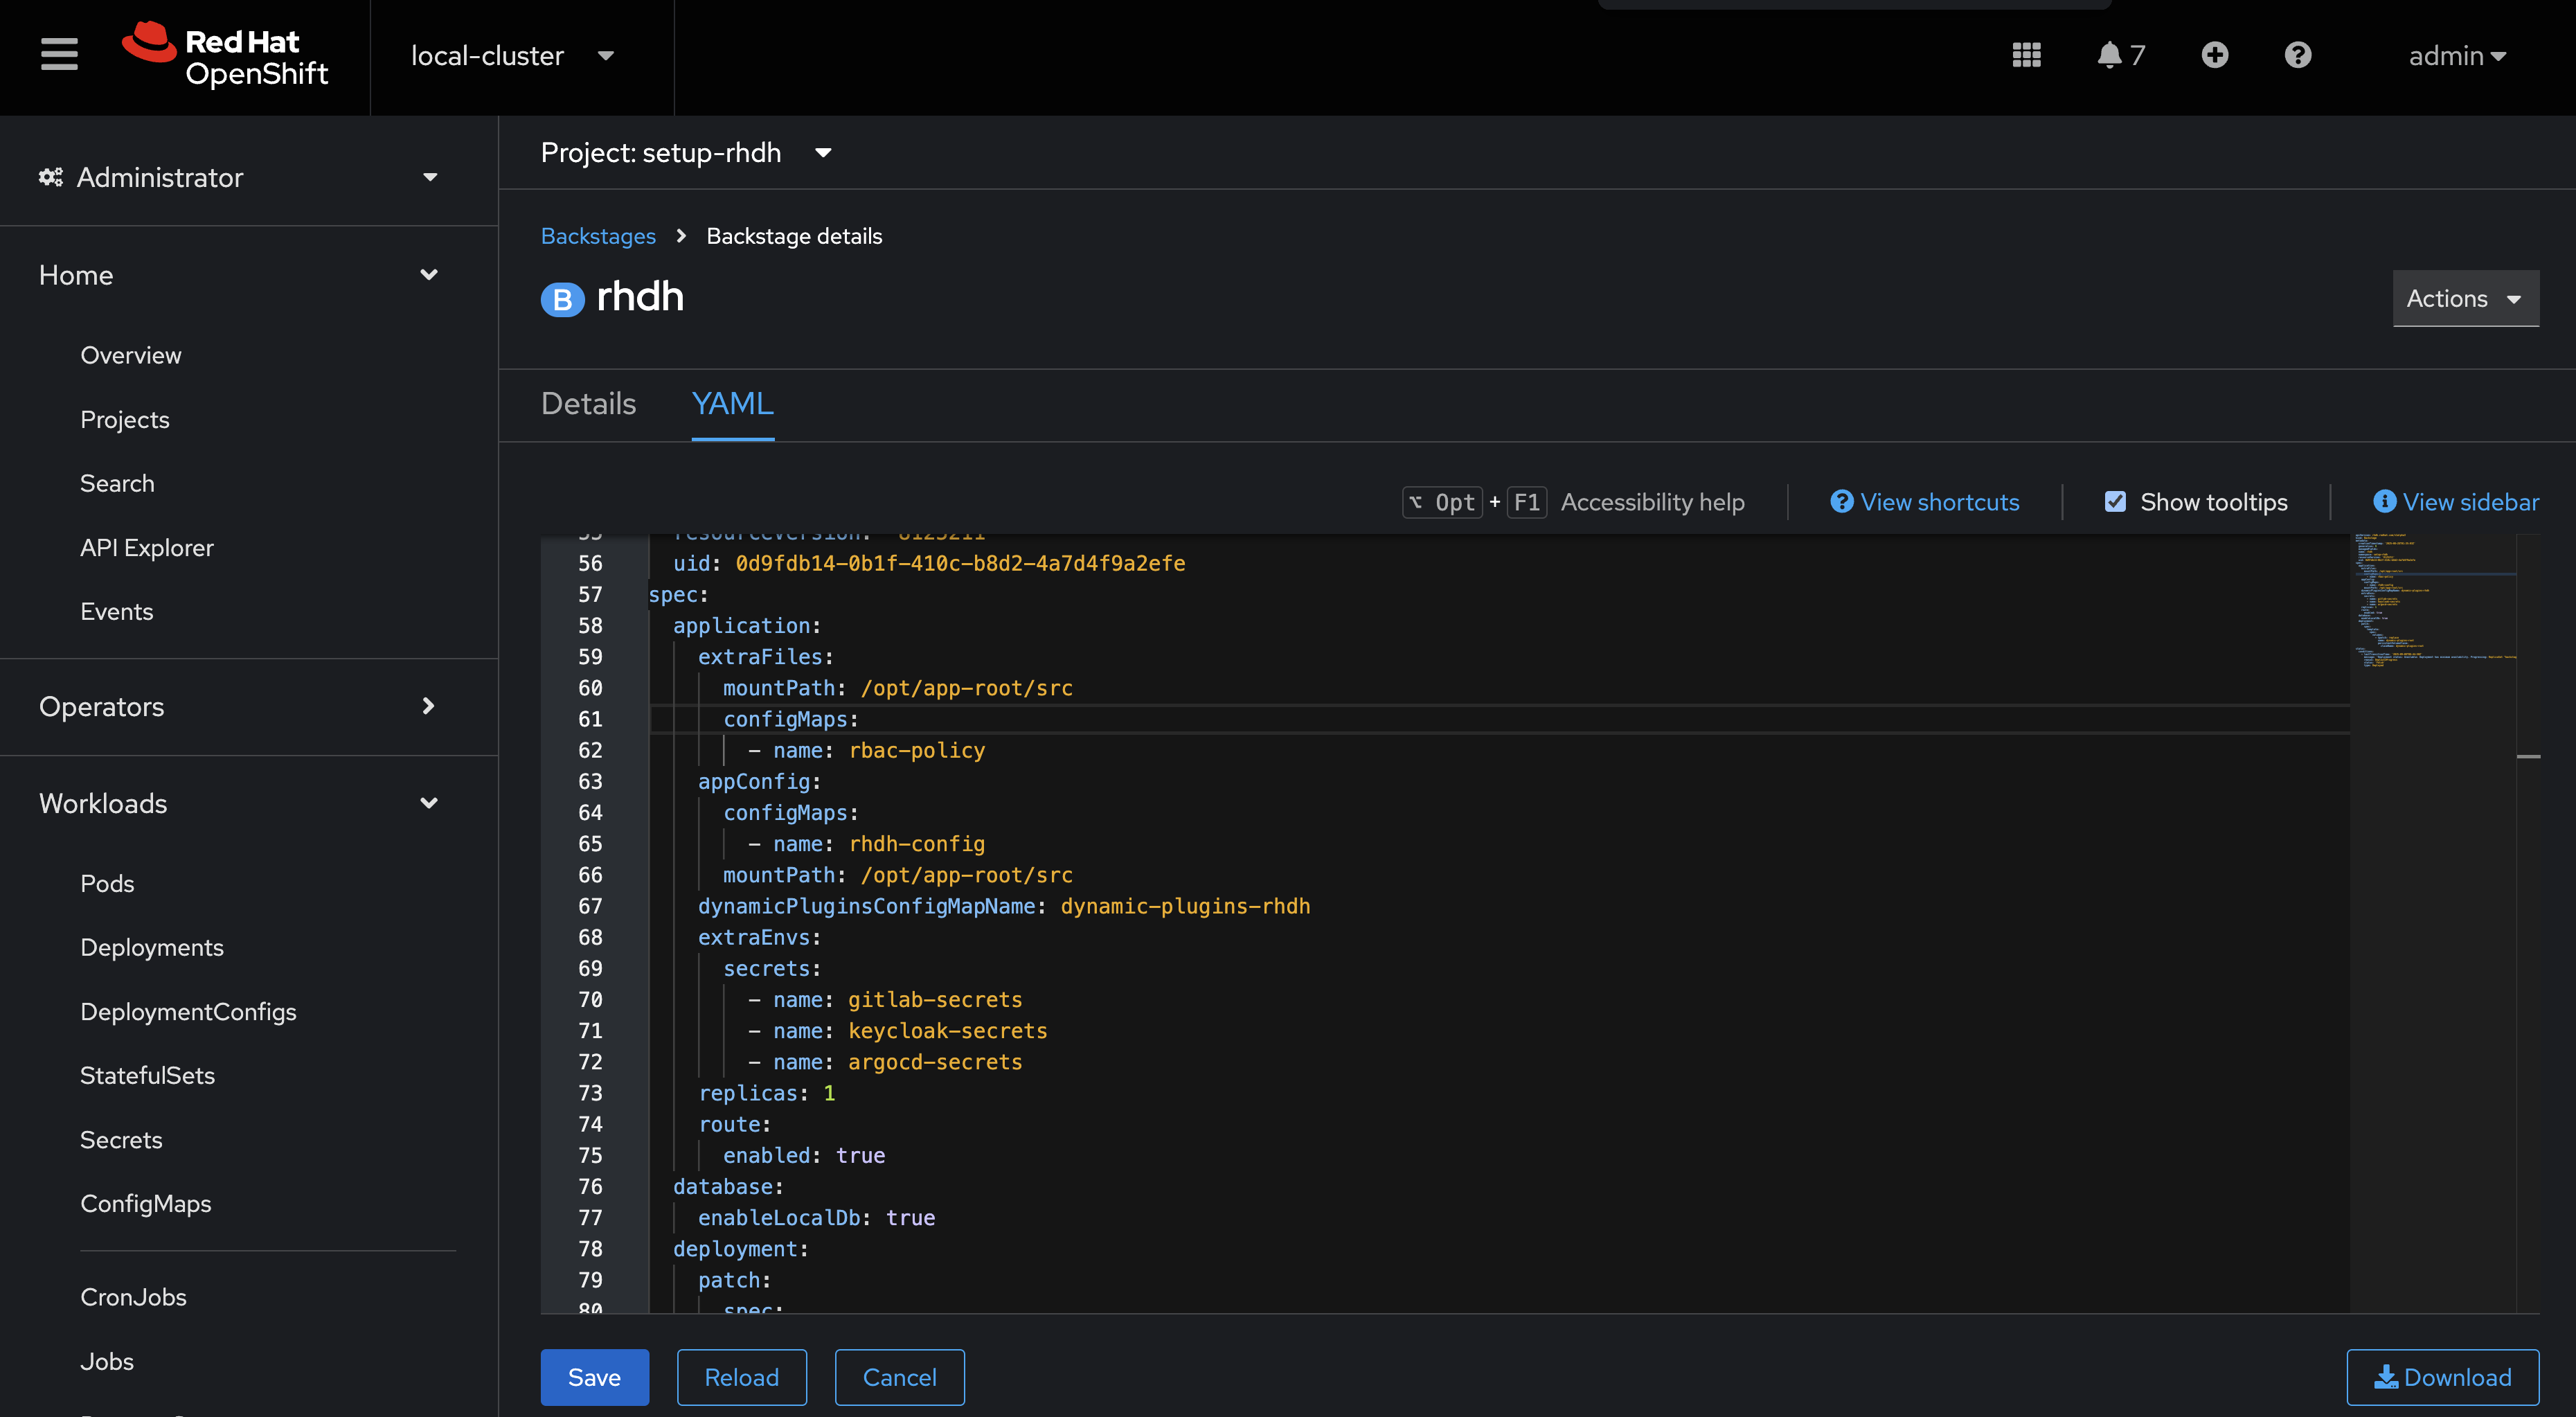Open the application launcher grid icon
Image resolution: width=2576 pixels, height=1417 pixels.
(x=2026, y=55)
